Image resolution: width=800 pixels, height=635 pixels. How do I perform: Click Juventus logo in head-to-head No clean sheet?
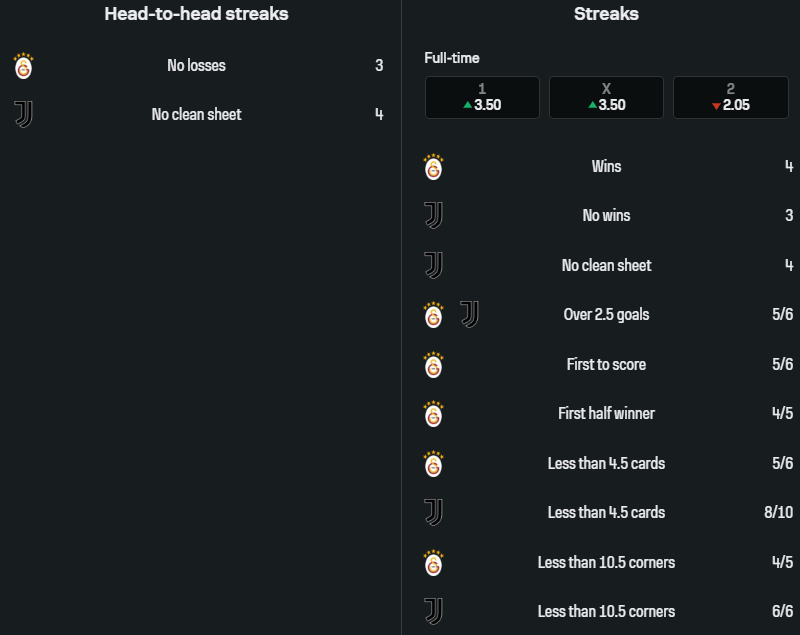pyautogui.click(x=23, y=114)
